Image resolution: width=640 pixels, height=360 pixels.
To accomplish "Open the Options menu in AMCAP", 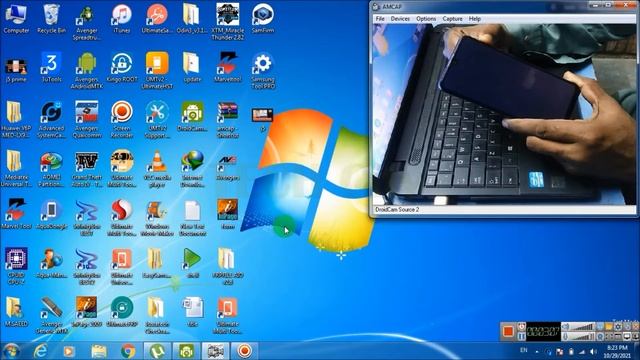I will pos(426,19).
